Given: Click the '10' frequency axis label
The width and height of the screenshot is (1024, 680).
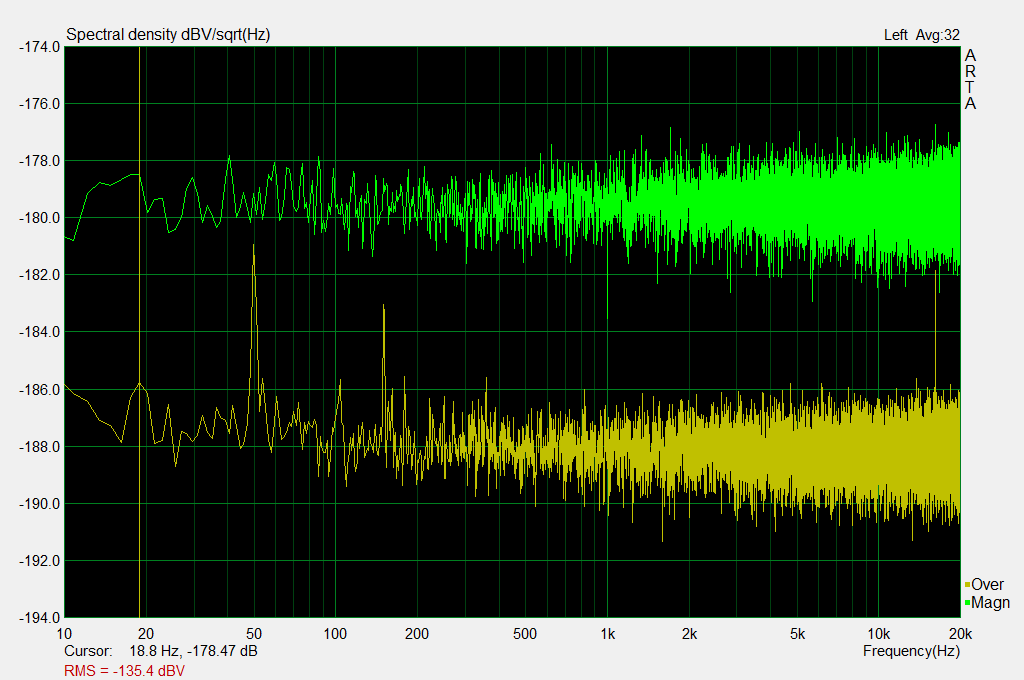Looking at the screenshot, I should click(x=64, y=634).
